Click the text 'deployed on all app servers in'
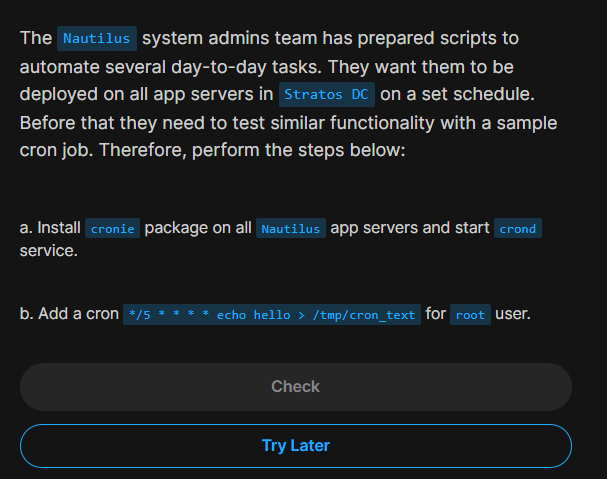607x479 pixels. (x=146, y=95)
